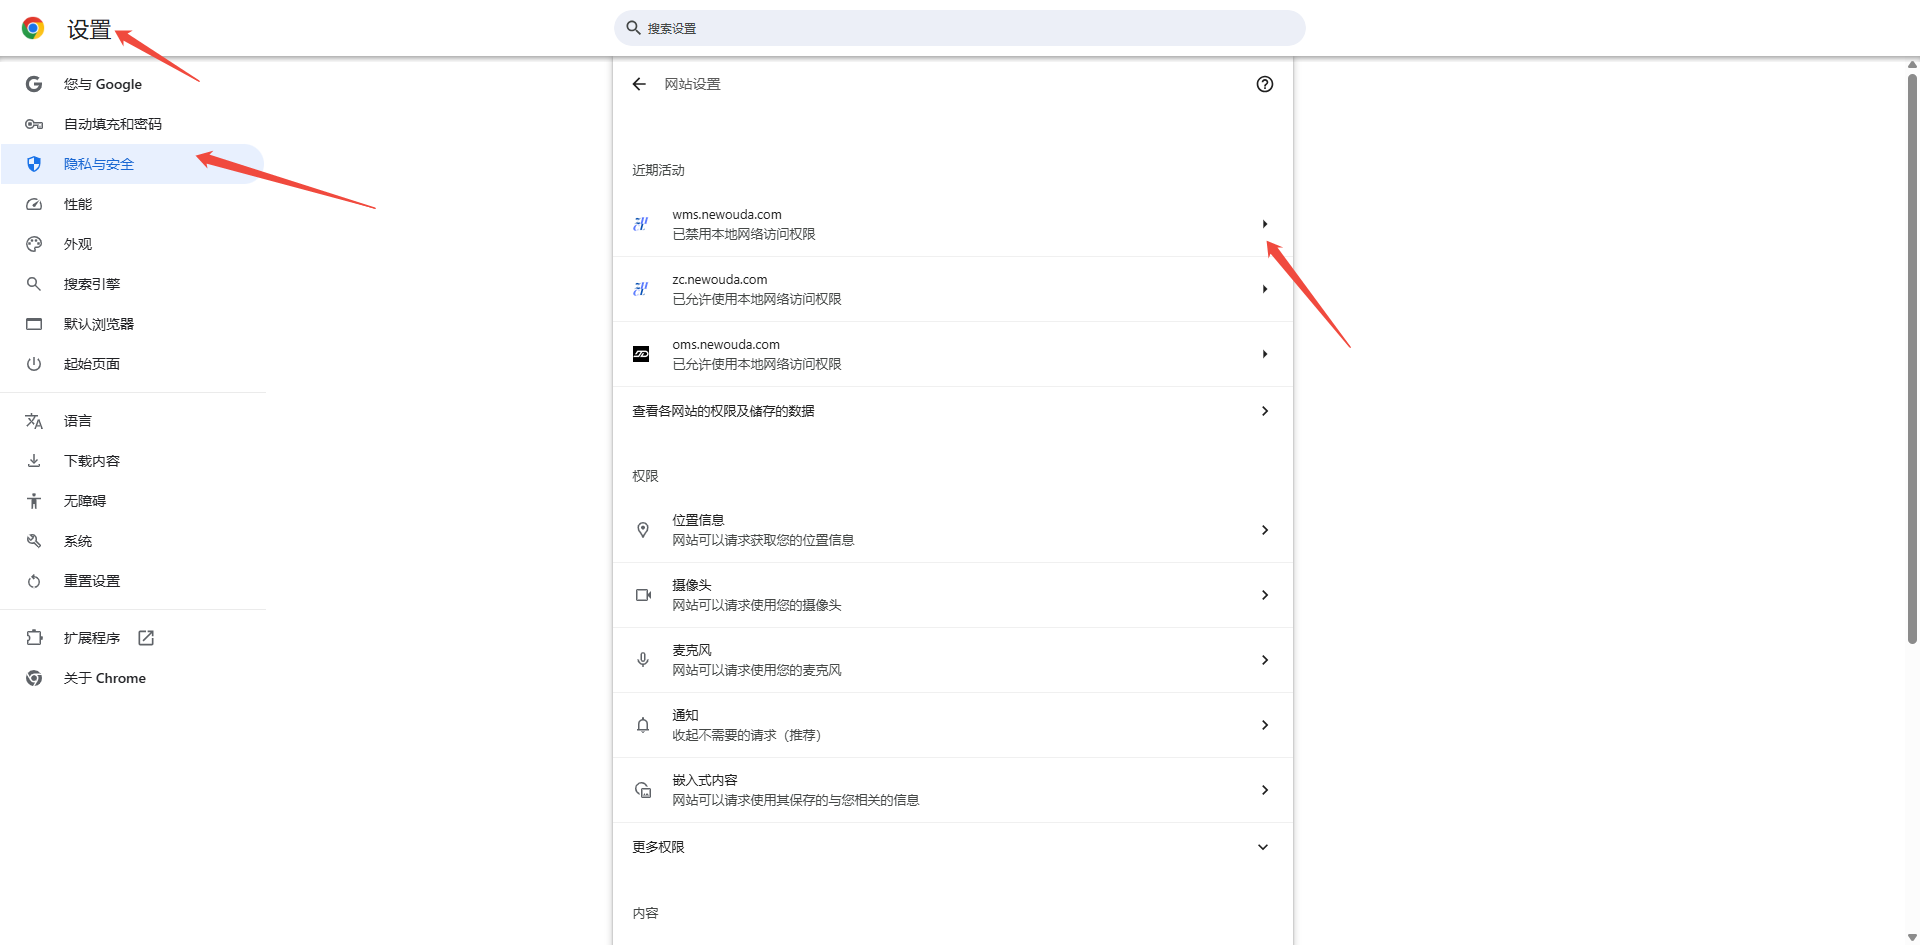Expand wms.newouda.com site permissions arrow
This screenshot has height=945, width=1920.
[x=1264, y=224]
